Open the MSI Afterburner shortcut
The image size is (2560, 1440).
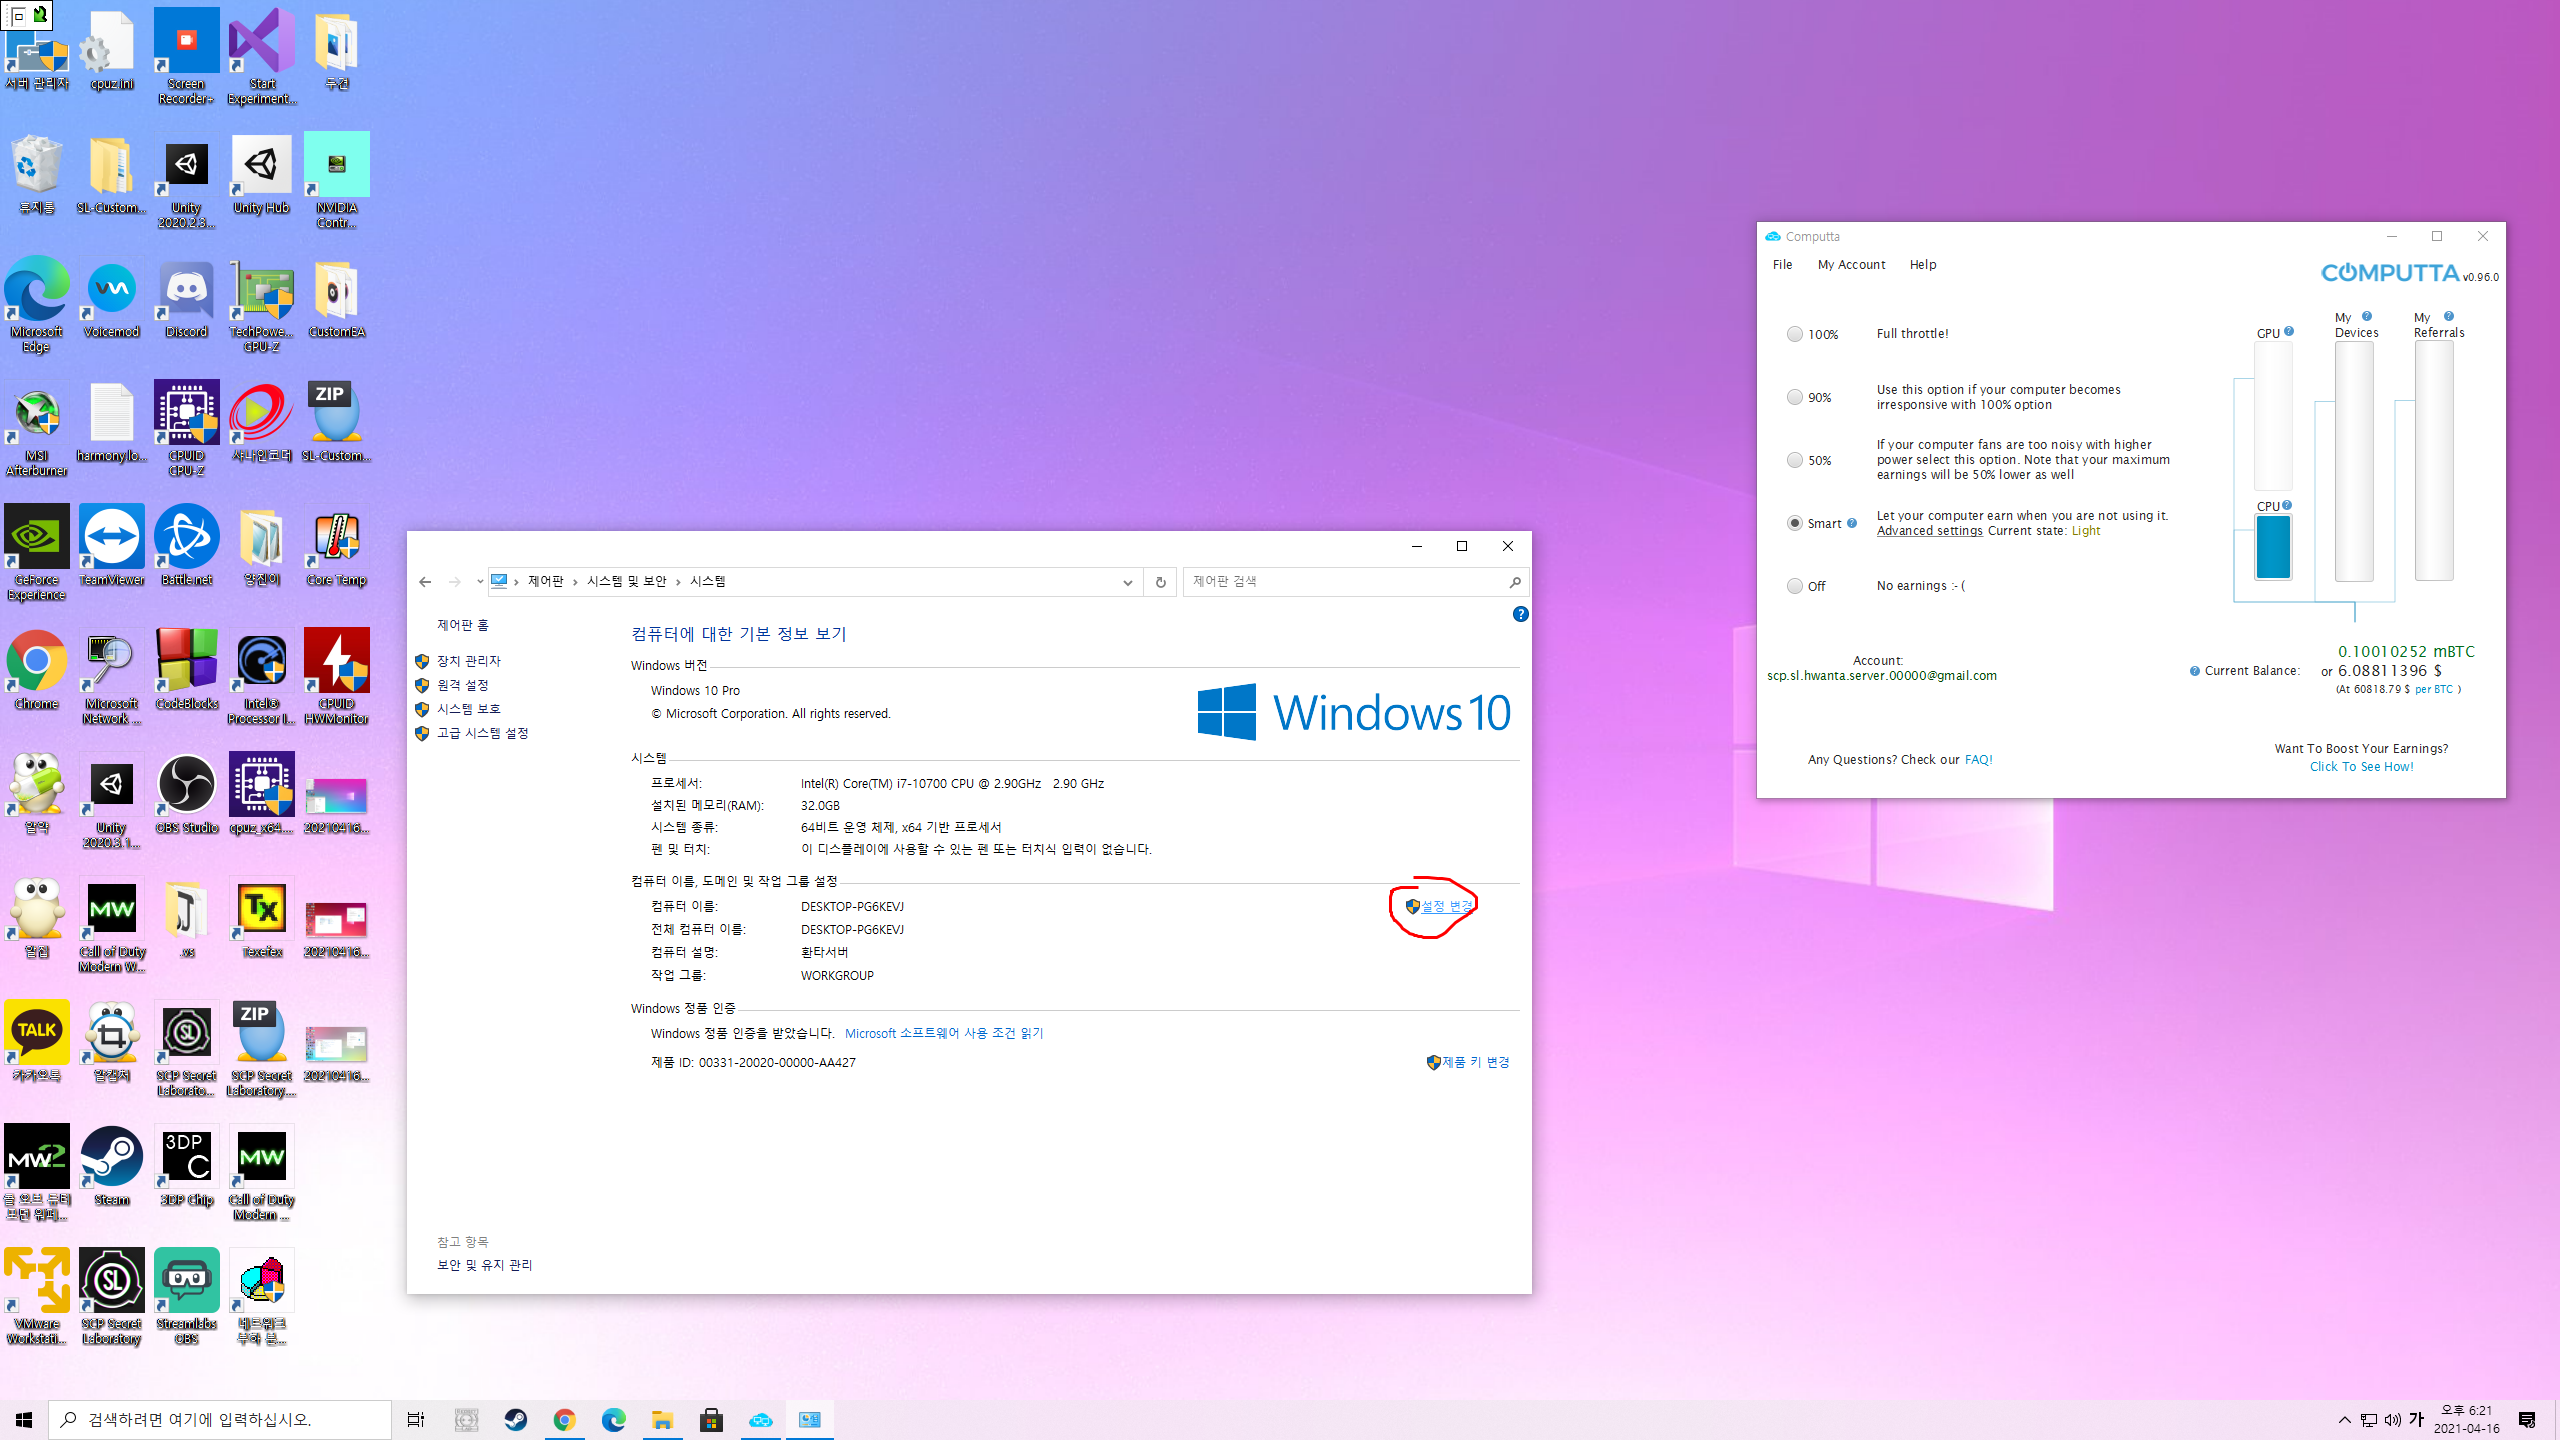(37, 430)
